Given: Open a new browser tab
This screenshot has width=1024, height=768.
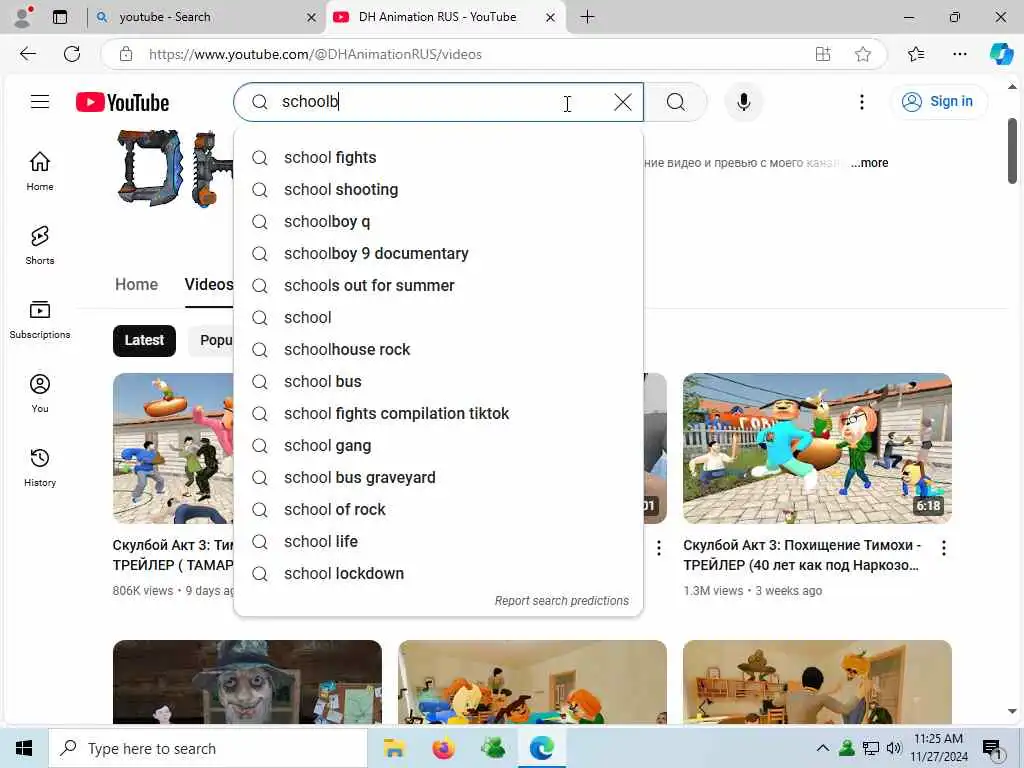Looking at the screenshot, I should pyautogui.click(x=587, y=17).
